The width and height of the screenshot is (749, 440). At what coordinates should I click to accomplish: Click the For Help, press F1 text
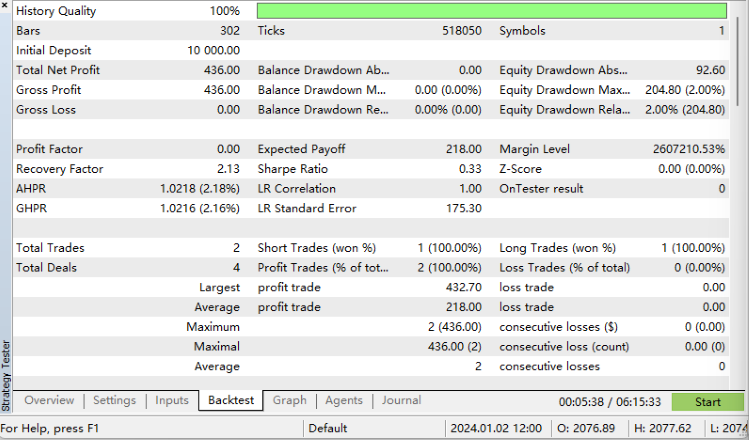click(50, 428)
